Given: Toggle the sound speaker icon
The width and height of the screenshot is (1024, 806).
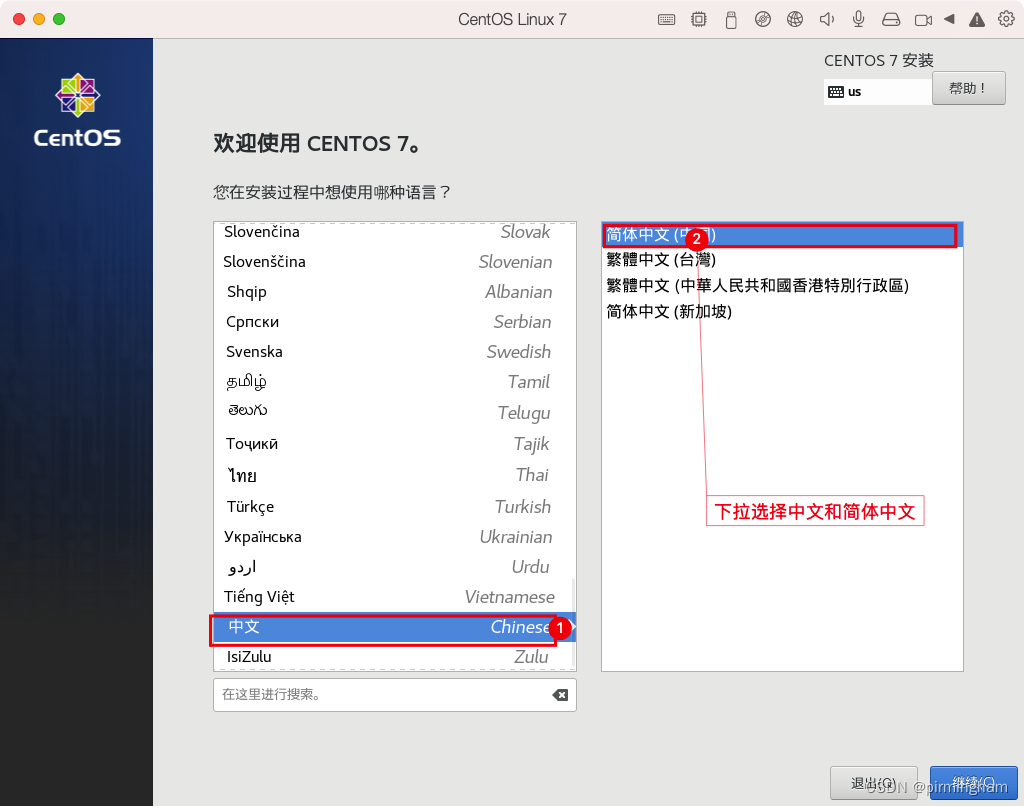Looking at the screenshot, I should click(x=827, y=20).
